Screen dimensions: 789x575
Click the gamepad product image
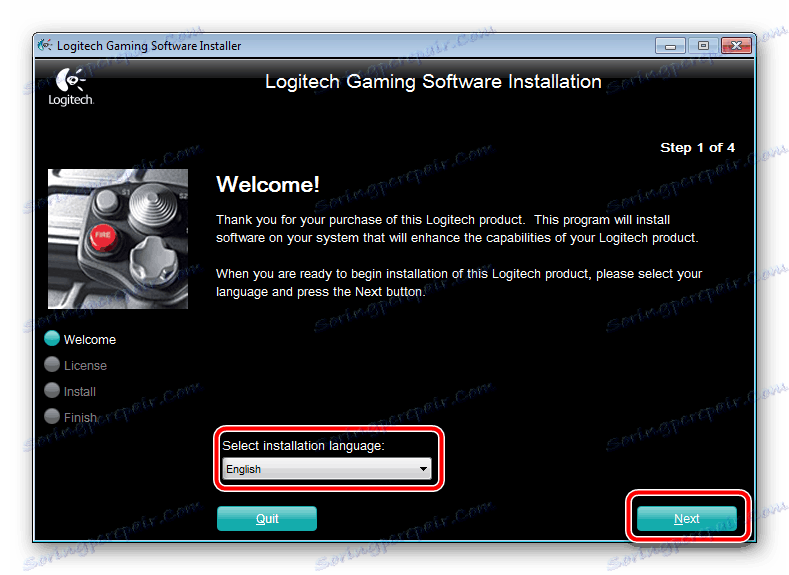(118, 239)
